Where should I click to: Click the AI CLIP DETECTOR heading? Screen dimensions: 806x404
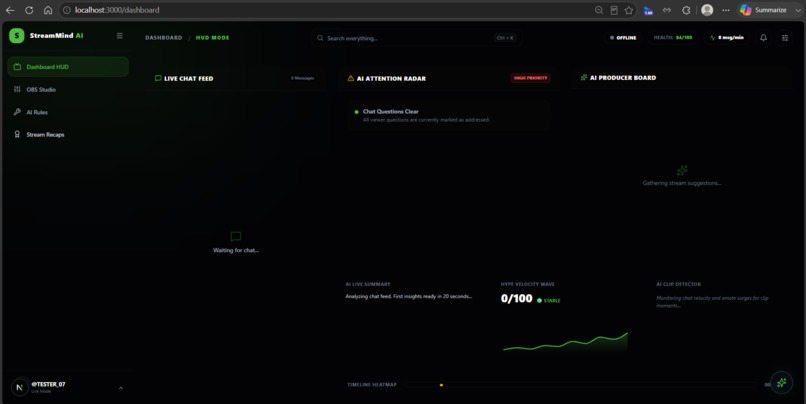679,284
